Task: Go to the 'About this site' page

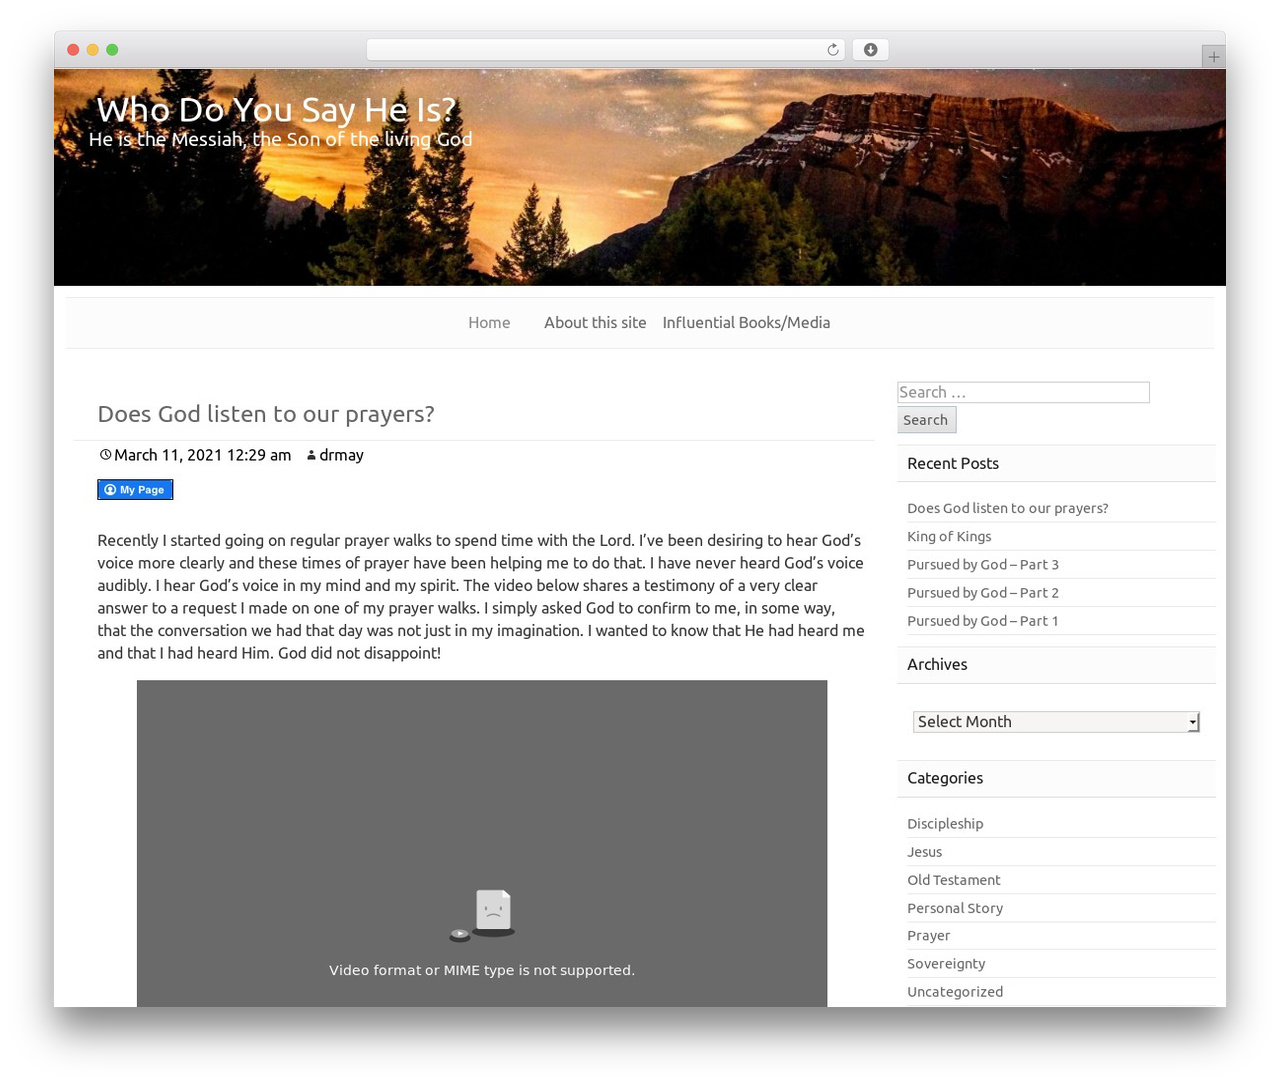Action: click(595, 323)
